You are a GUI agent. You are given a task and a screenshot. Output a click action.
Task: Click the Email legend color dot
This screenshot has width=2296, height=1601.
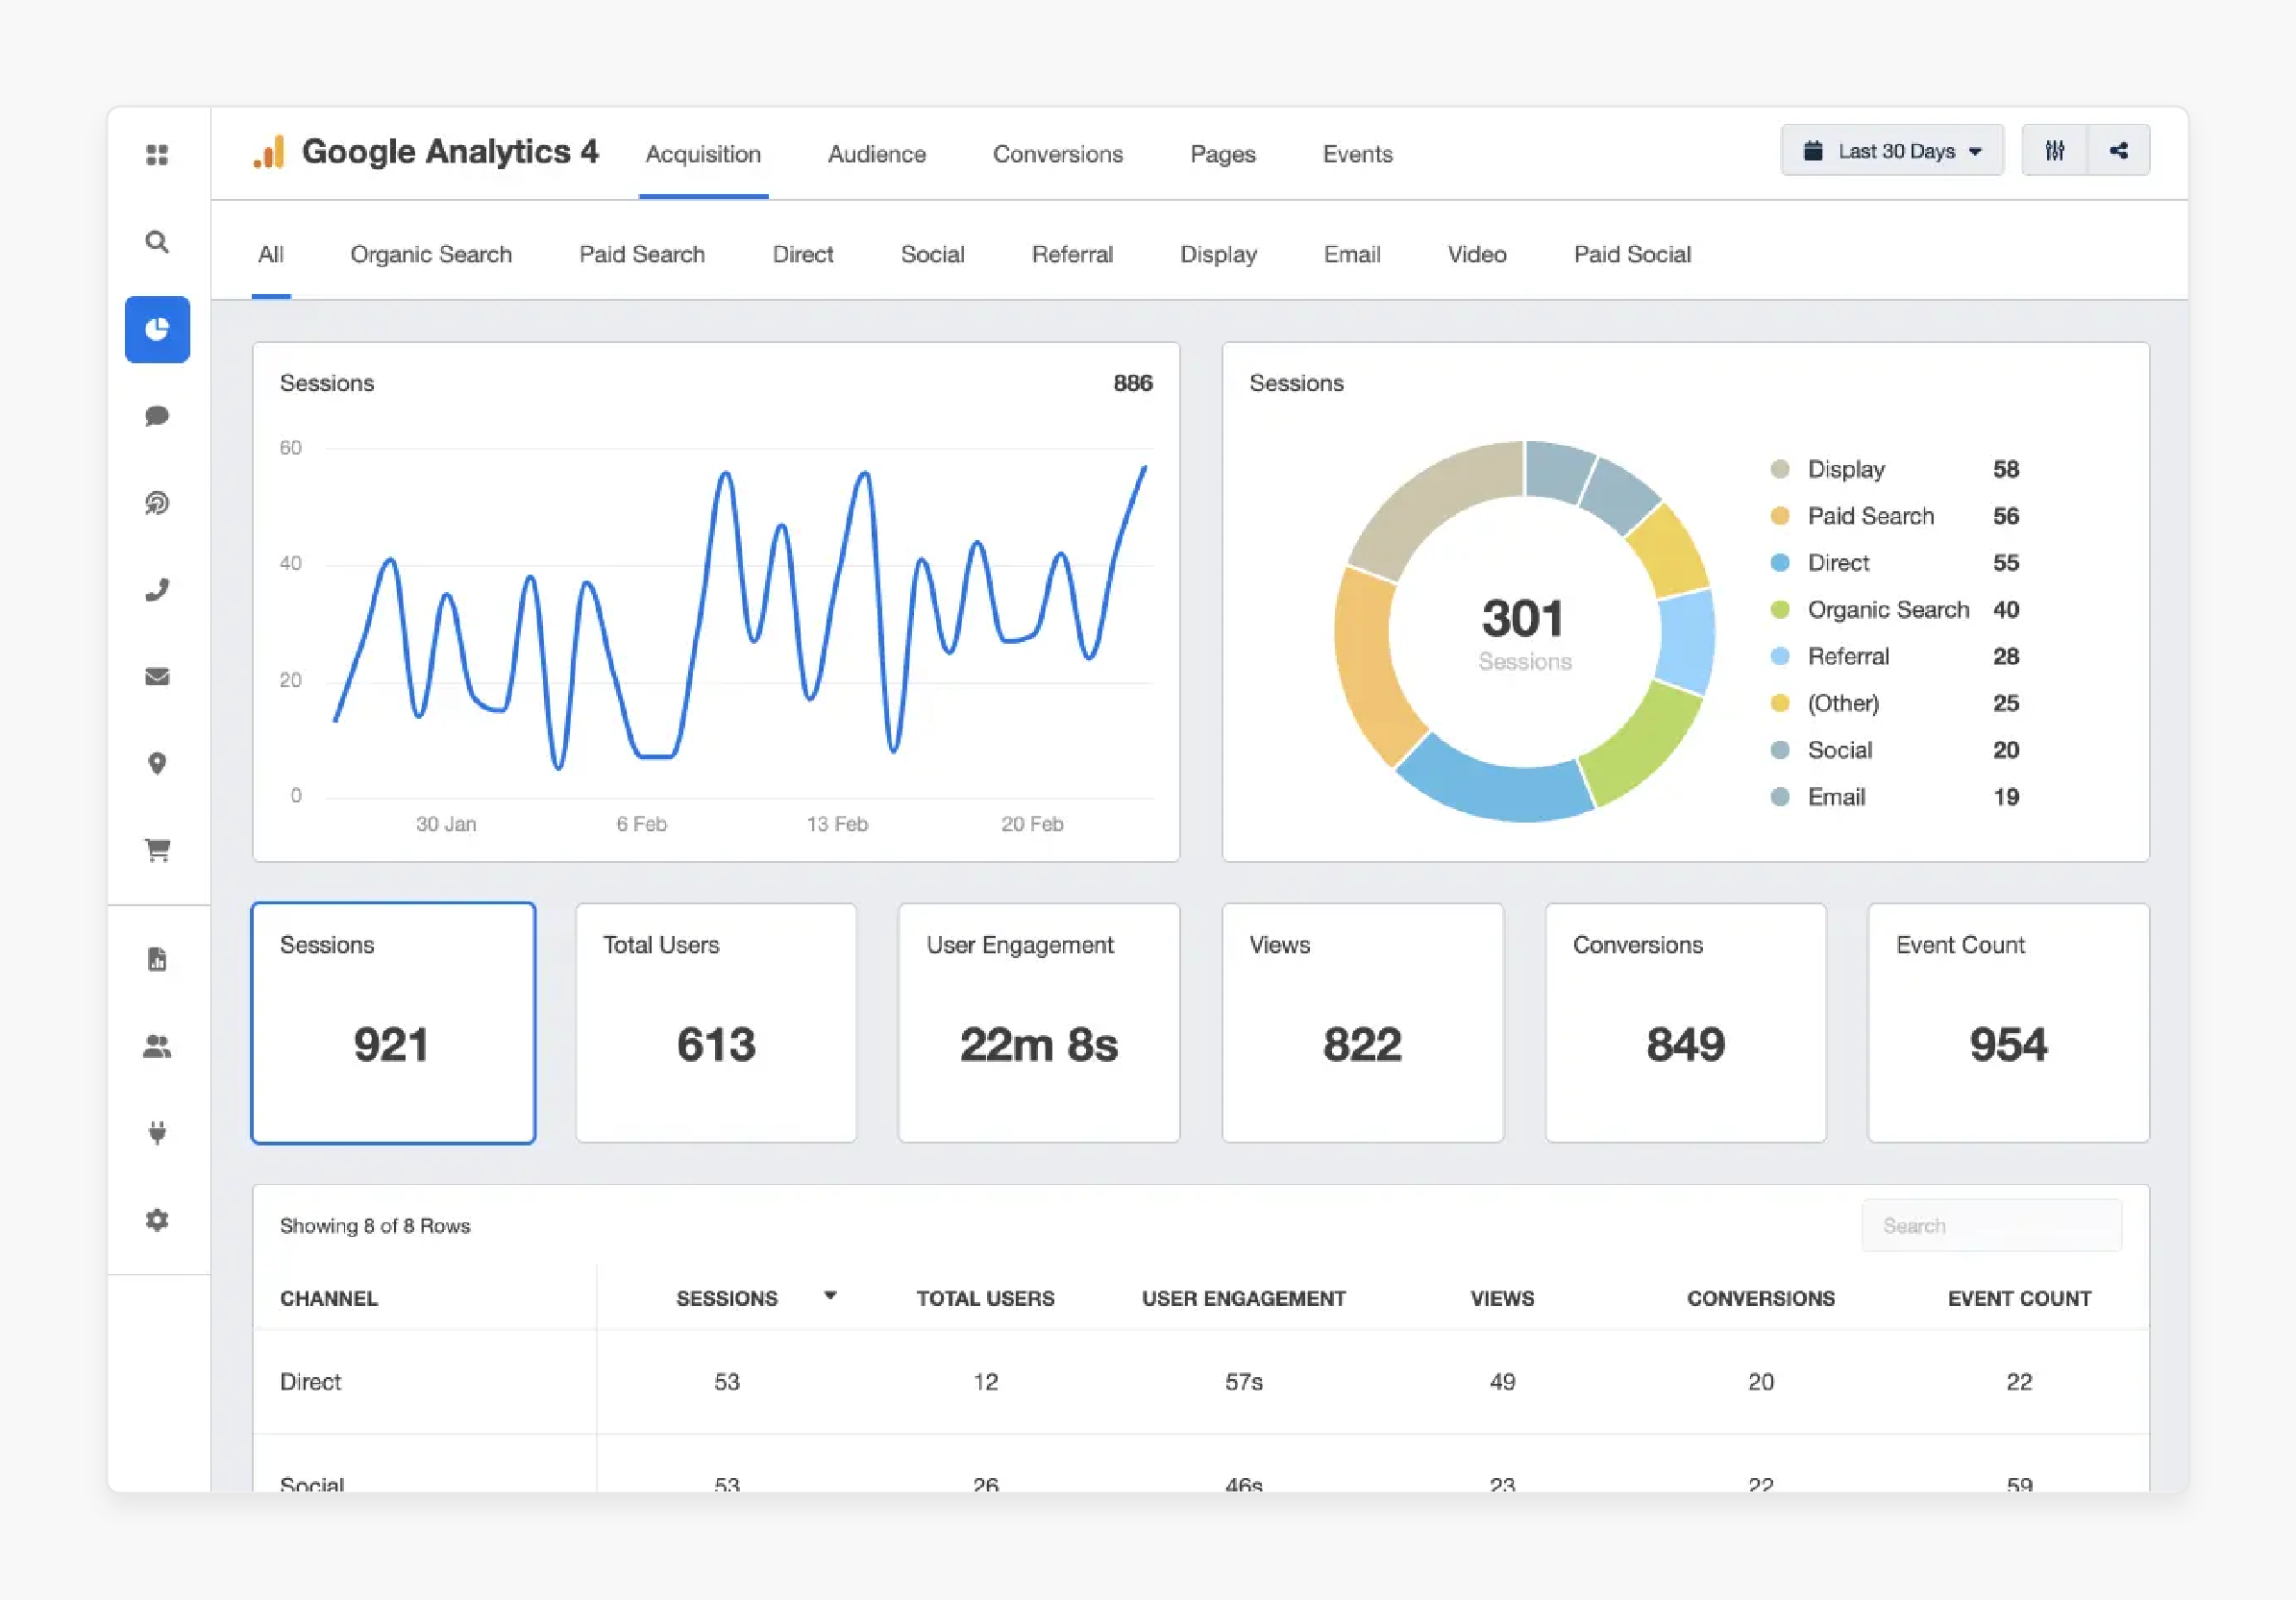1780,797
